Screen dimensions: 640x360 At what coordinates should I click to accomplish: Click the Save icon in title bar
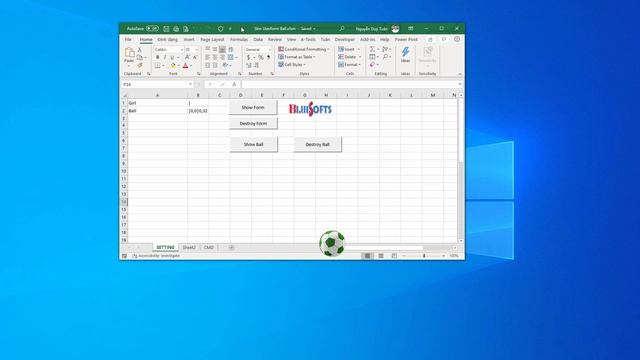click(166, 29)
